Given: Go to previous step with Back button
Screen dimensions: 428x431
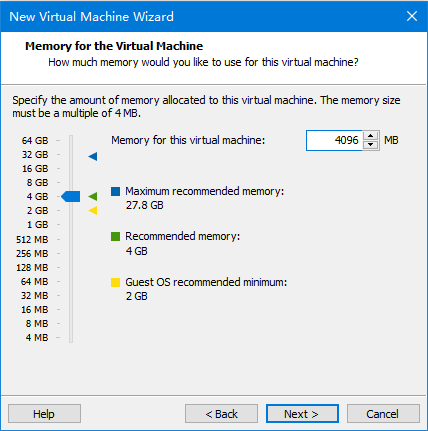Looking at the screenshot, I should pyautogui.click(x=221, y=414).
